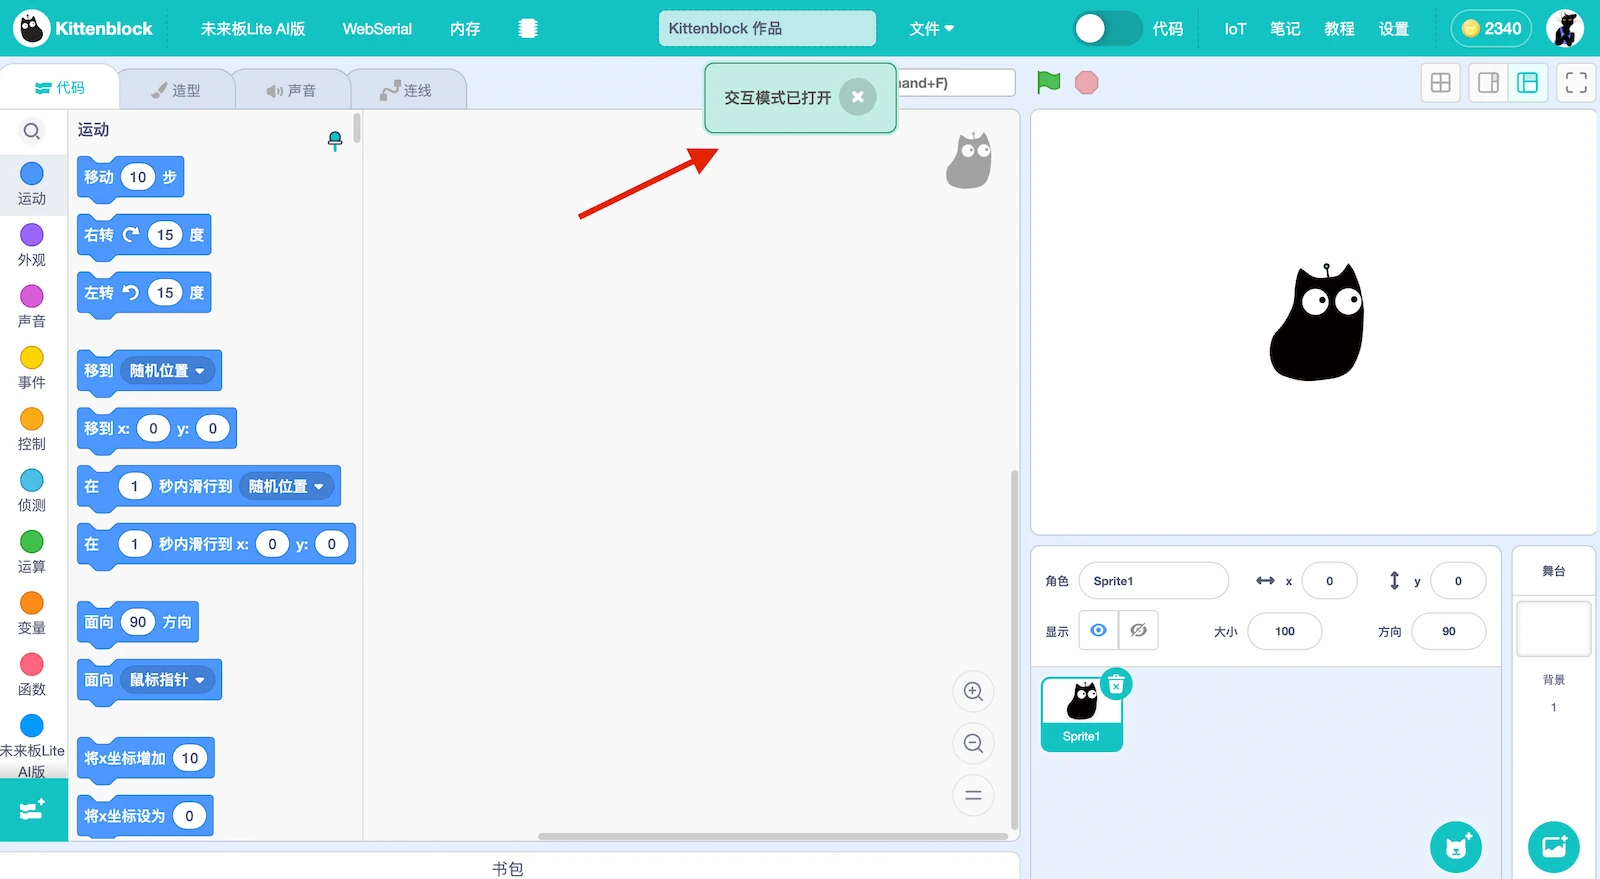Viewport: 1600px width, 879px height.
Task: Click the green flag to run
Action: coord(1048,82)
